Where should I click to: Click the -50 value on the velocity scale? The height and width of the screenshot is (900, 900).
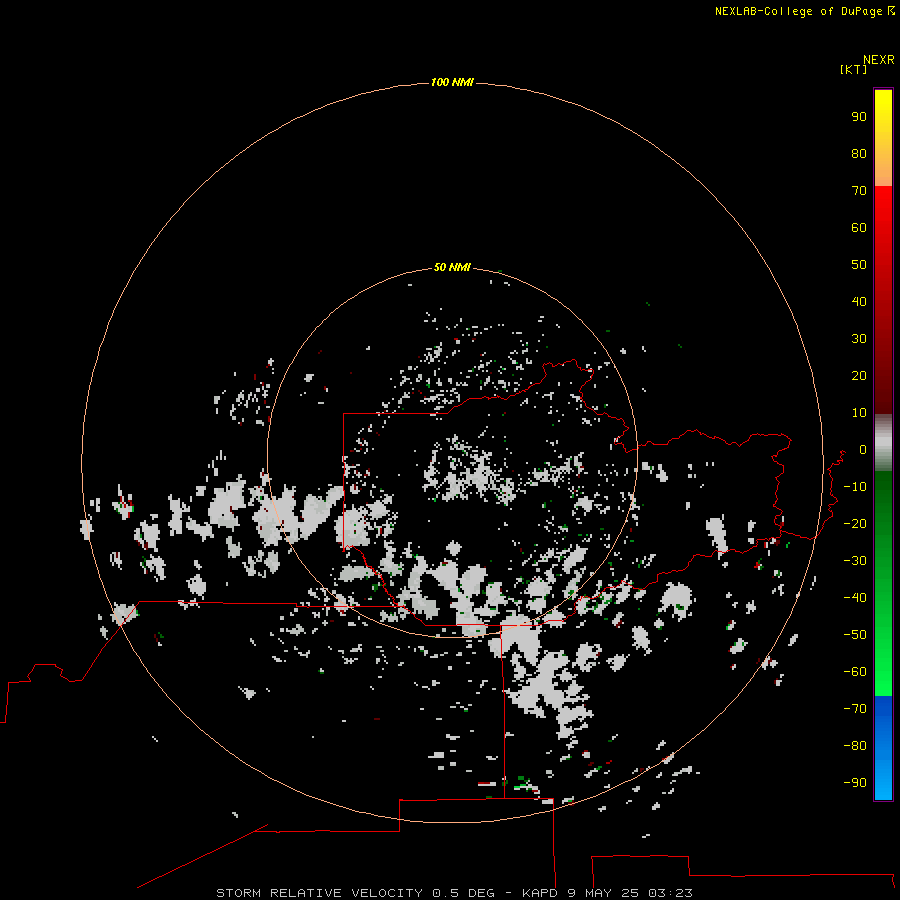(855, 635)
